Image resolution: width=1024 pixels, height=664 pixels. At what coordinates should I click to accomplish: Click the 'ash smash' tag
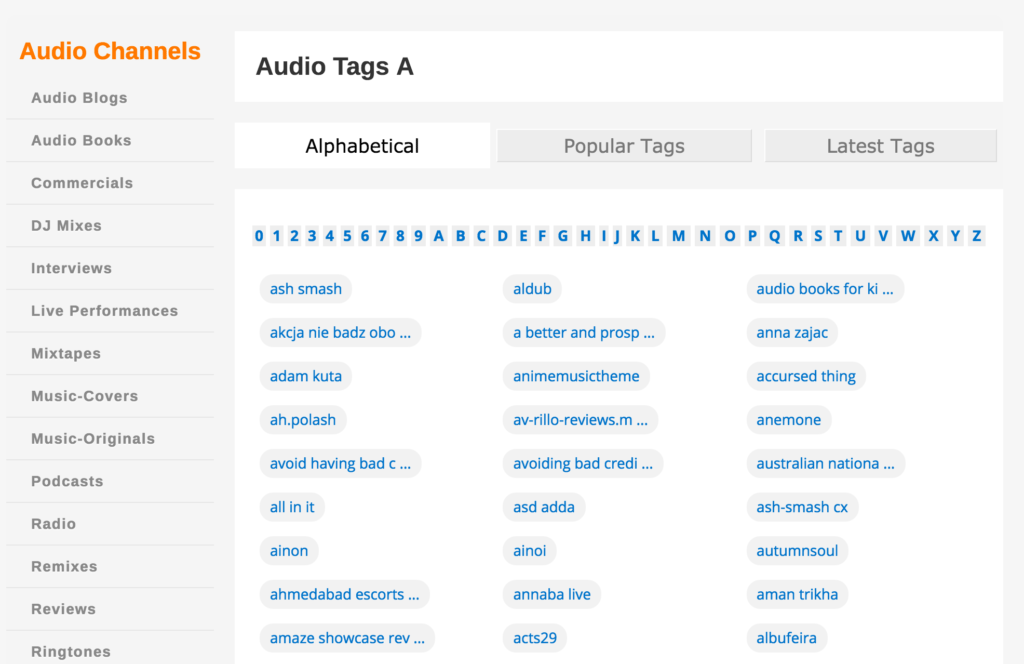point(306,289)
